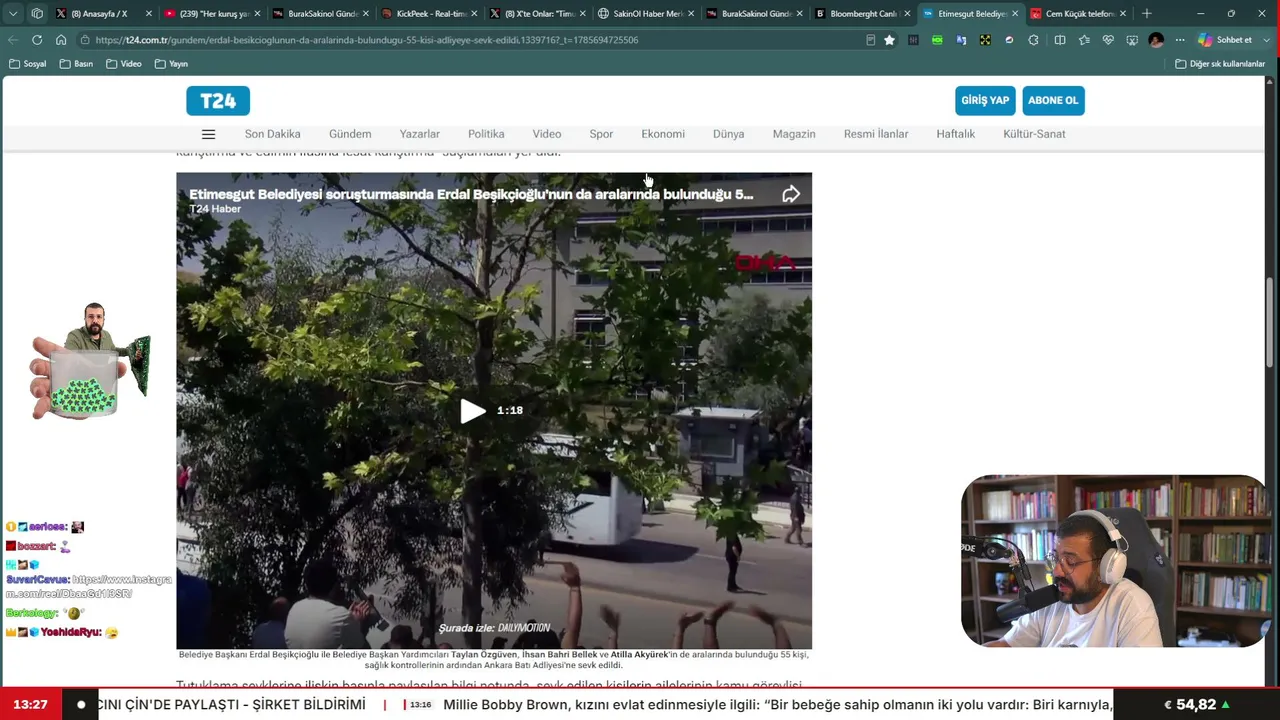The height and width of the screenshot is (720, 1280).
Task: Open the browser settings three-dot menu
Action: pos(1180,40)
